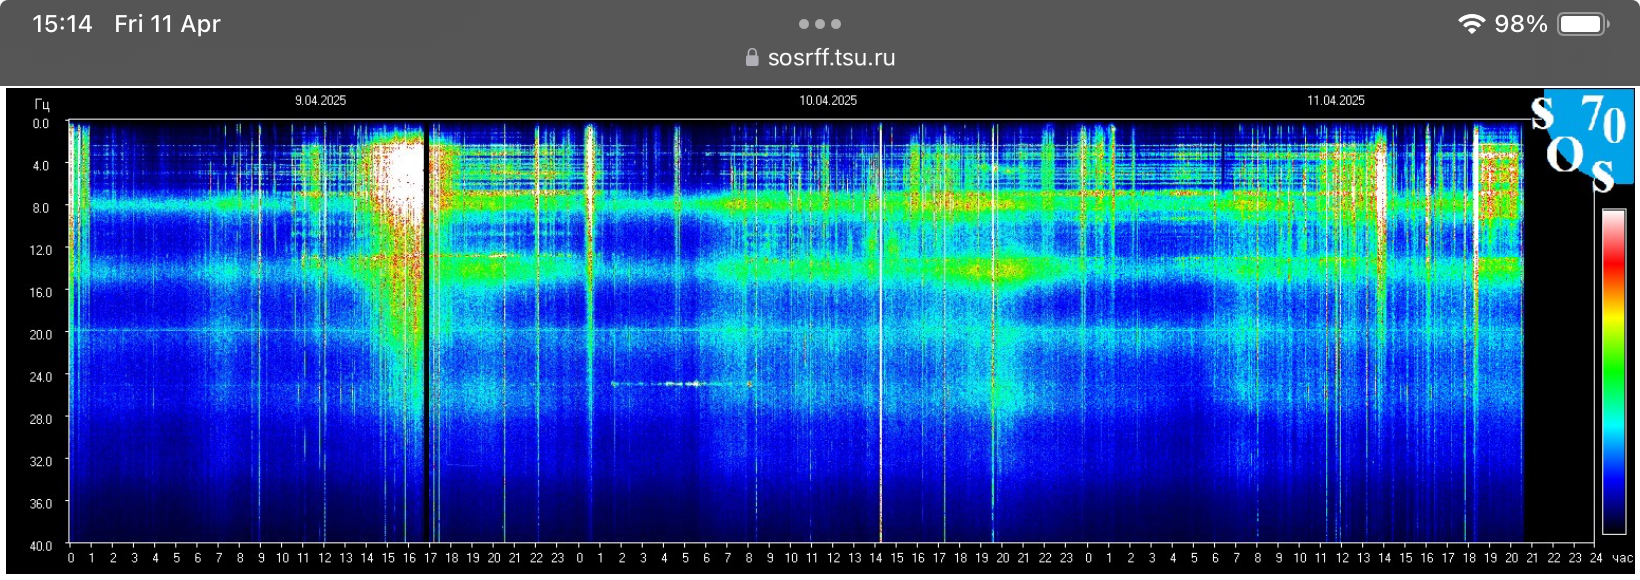This screenshot has width=1640, height=580.
Task: Click the 16.0 frequency tick label
Action: [x=41, y=293]
